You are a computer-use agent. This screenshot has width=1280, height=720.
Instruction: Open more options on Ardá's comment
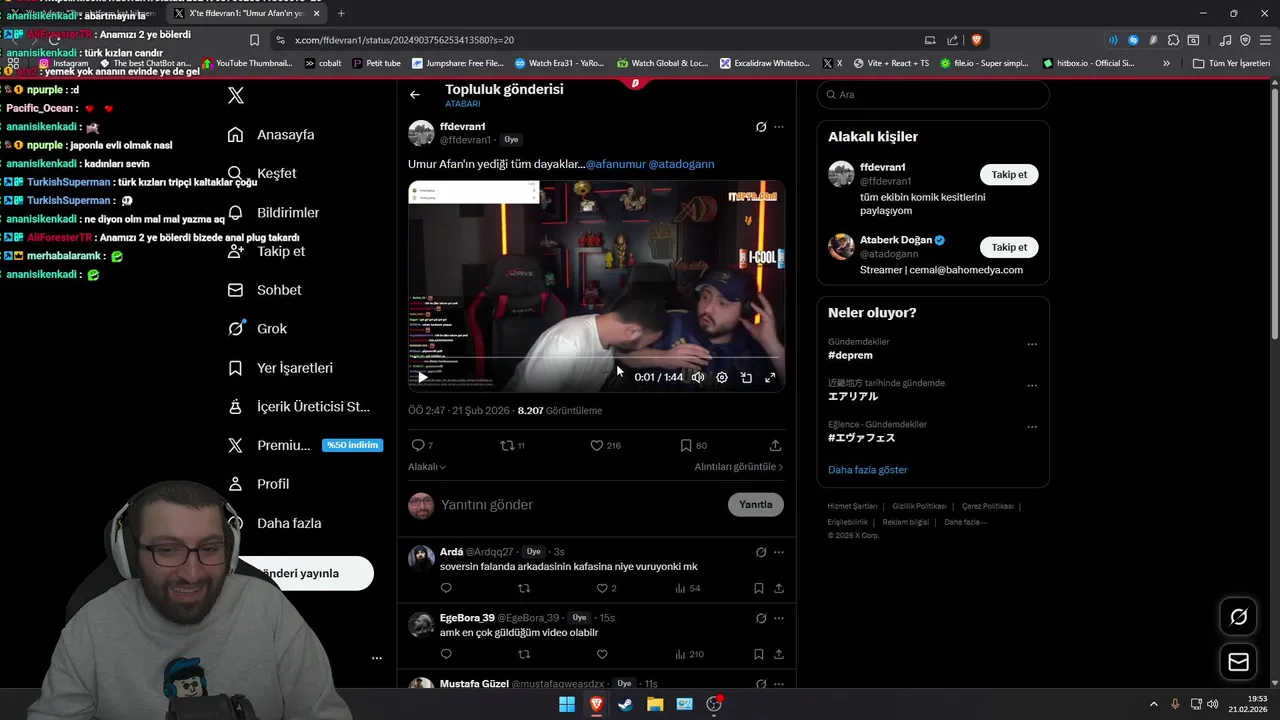[x=779, y=552]
